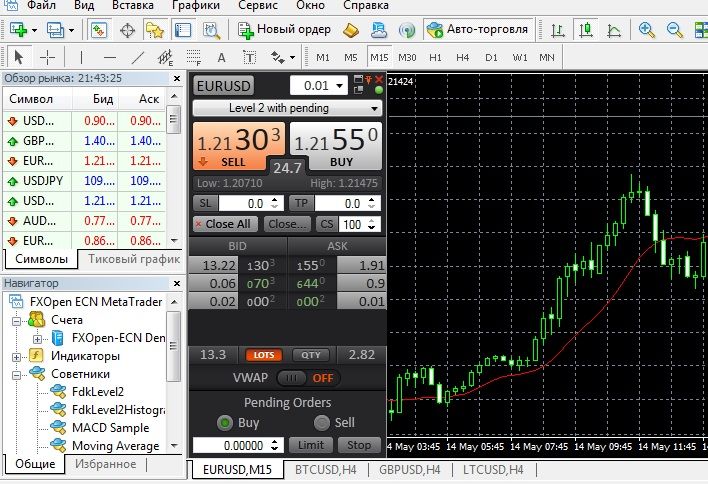The height and width of the screenshot is (484, 708).
Task: Open the MACD Sample expert advisor
Action: 110,428
